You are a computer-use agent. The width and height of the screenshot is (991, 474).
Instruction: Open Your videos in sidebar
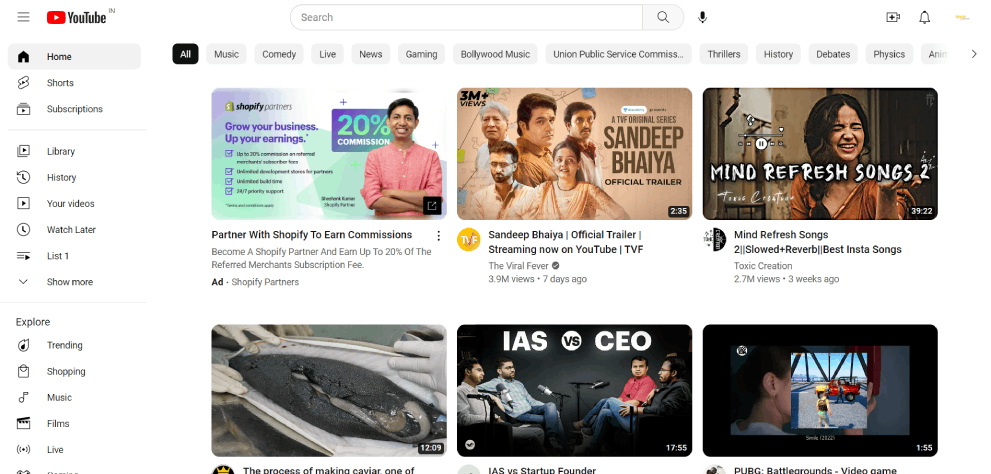pos(75,204)
